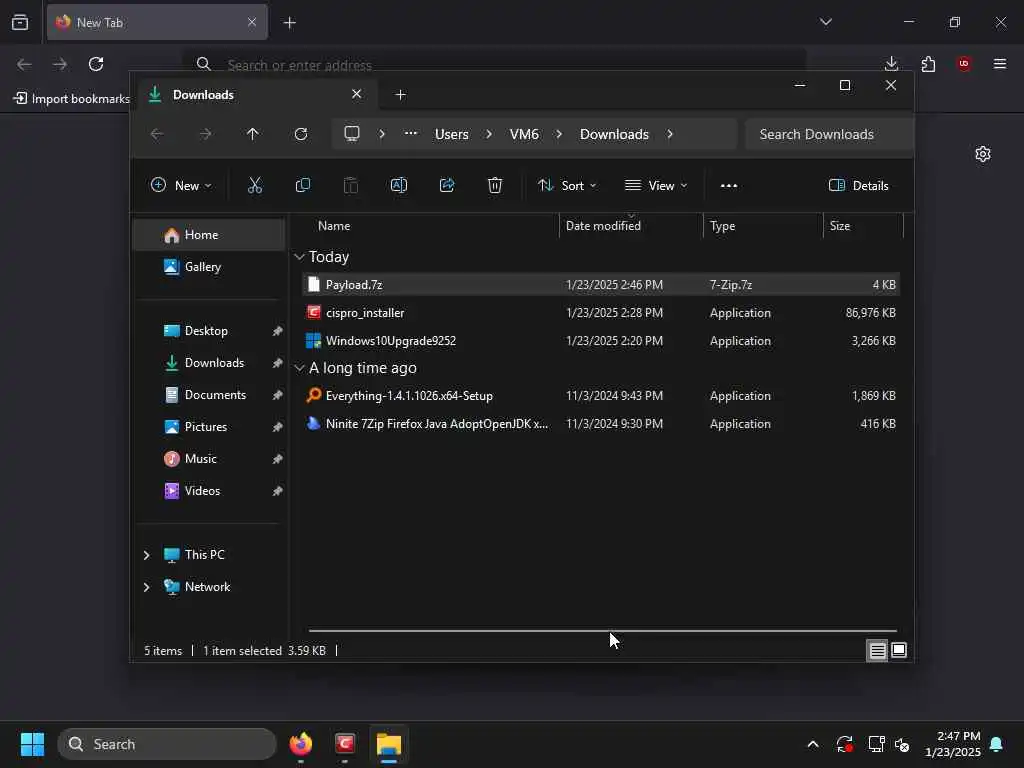Select the Ninite 7Zip Firefox Java installer
Screen dimensions: 1024x768
pos(601,424)
